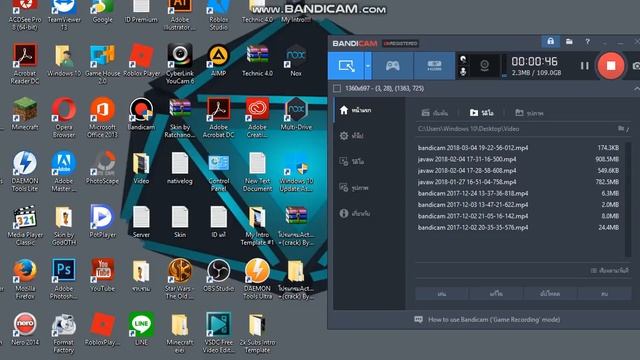Image resolution: width=640 pixels, height=360 pixels.
Task: Toggle the webcam overlay icon in Bandicam
Action: [484, 66]
